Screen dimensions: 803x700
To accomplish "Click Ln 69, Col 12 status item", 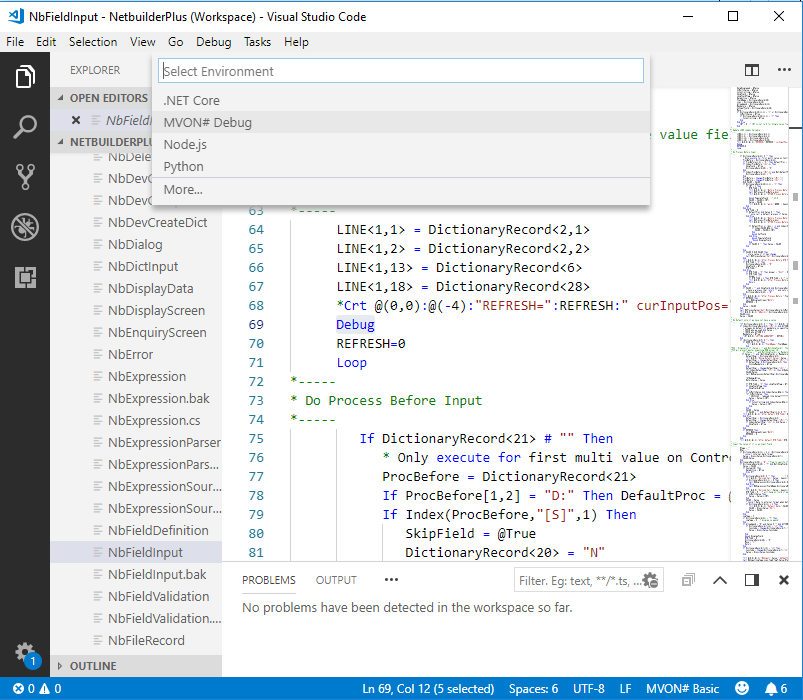I will tap(428, 689).
